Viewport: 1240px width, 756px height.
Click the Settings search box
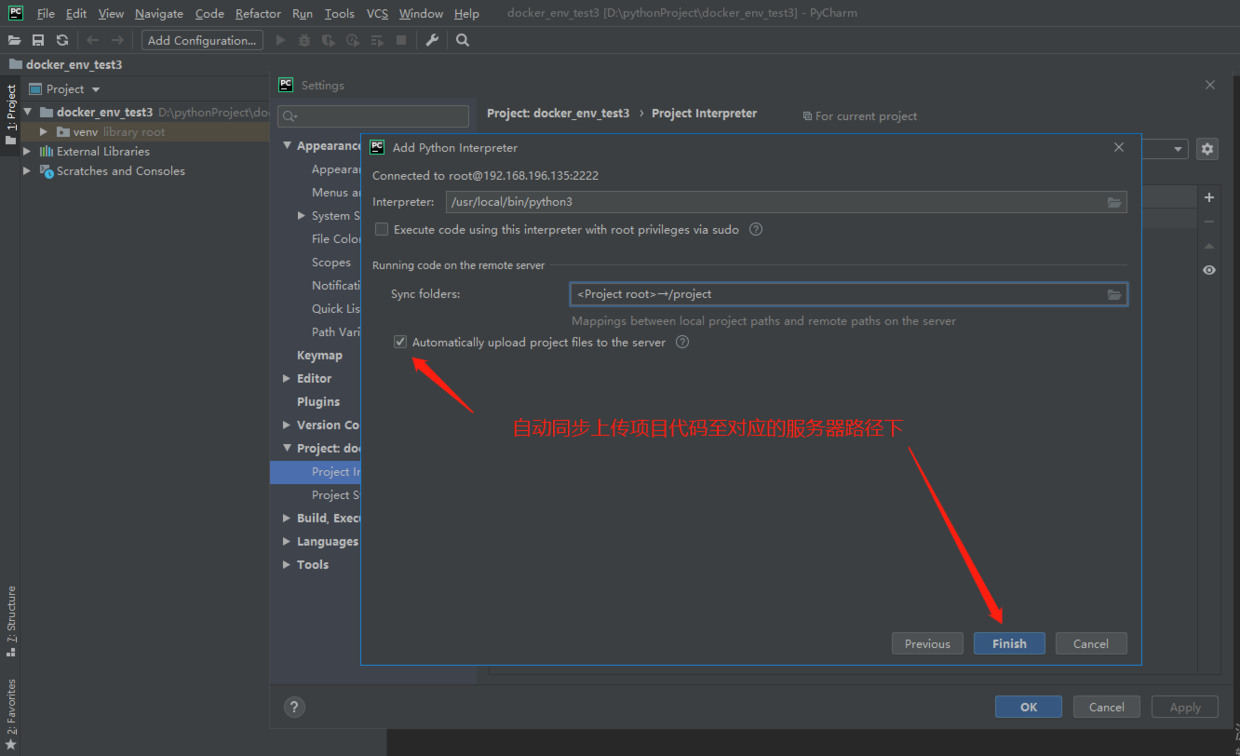click(374, 116)
